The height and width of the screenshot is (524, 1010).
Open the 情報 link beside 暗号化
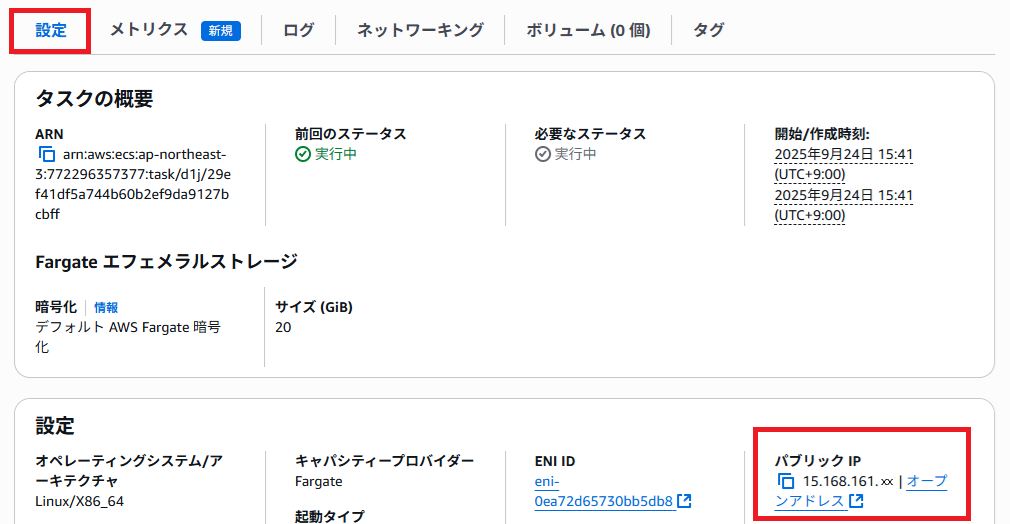[x=106, y=307]
